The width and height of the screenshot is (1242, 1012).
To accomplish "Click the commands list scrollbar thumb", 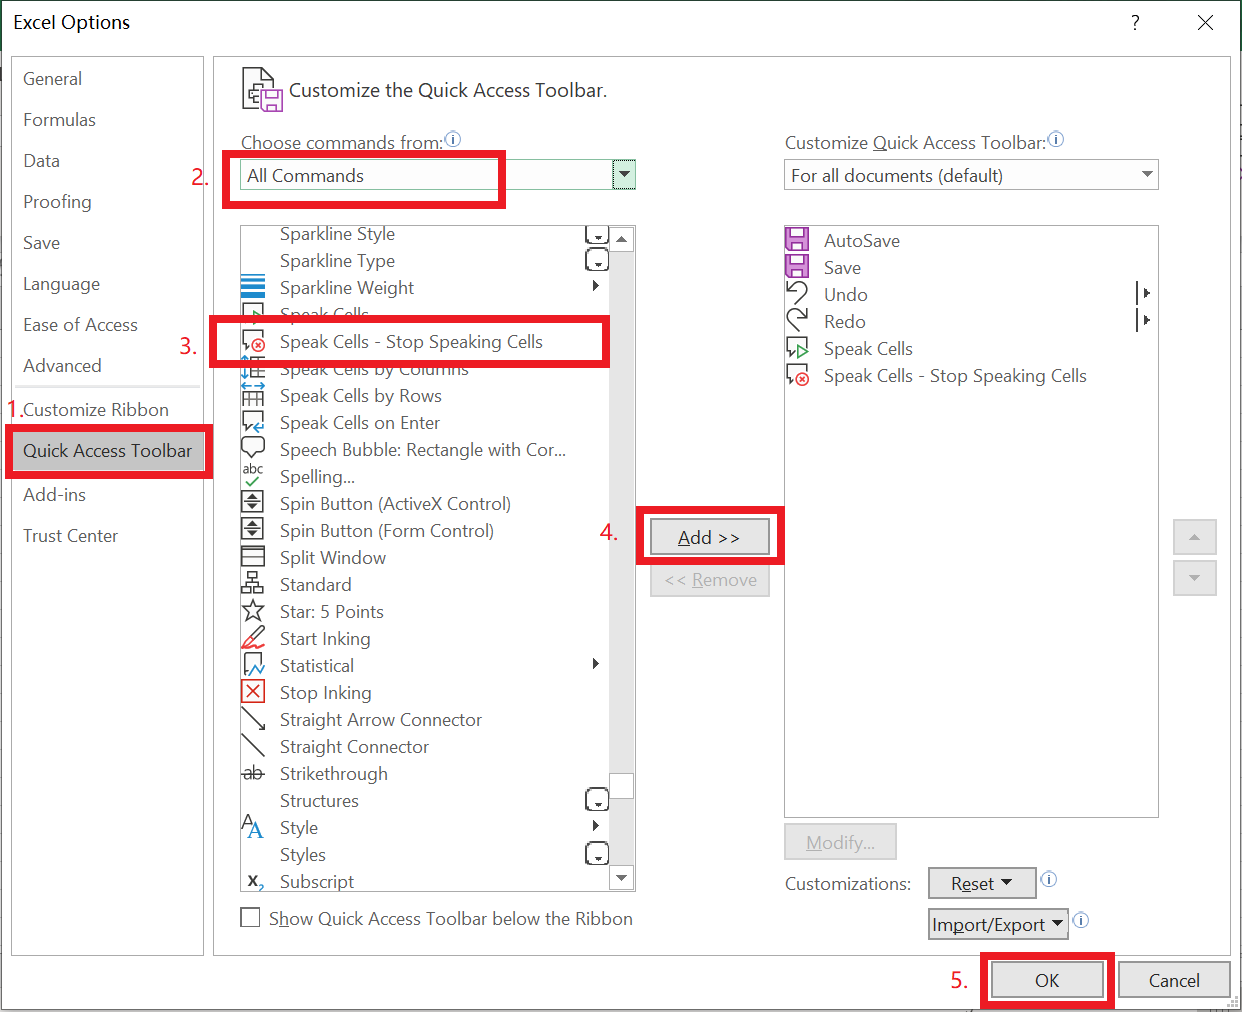I will coord(622,785).
